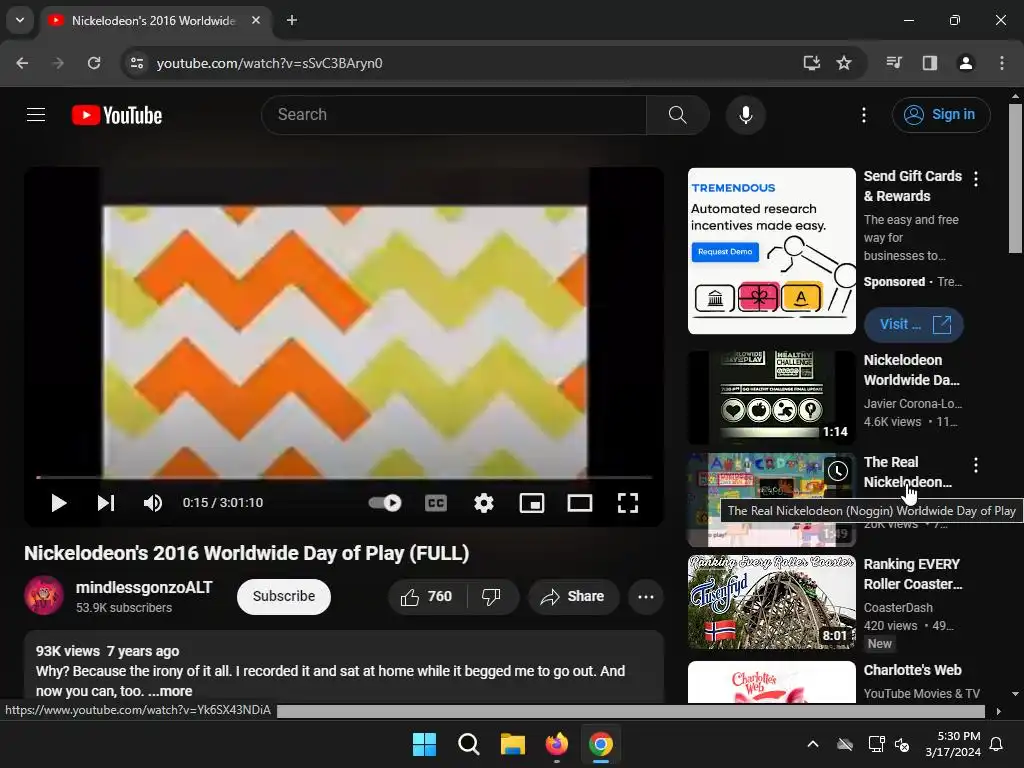Screen dimensions: 1024x768
Task: Close the Nickelodeon's 2016 Worldwide tab
Action: (x=256, y=20)
